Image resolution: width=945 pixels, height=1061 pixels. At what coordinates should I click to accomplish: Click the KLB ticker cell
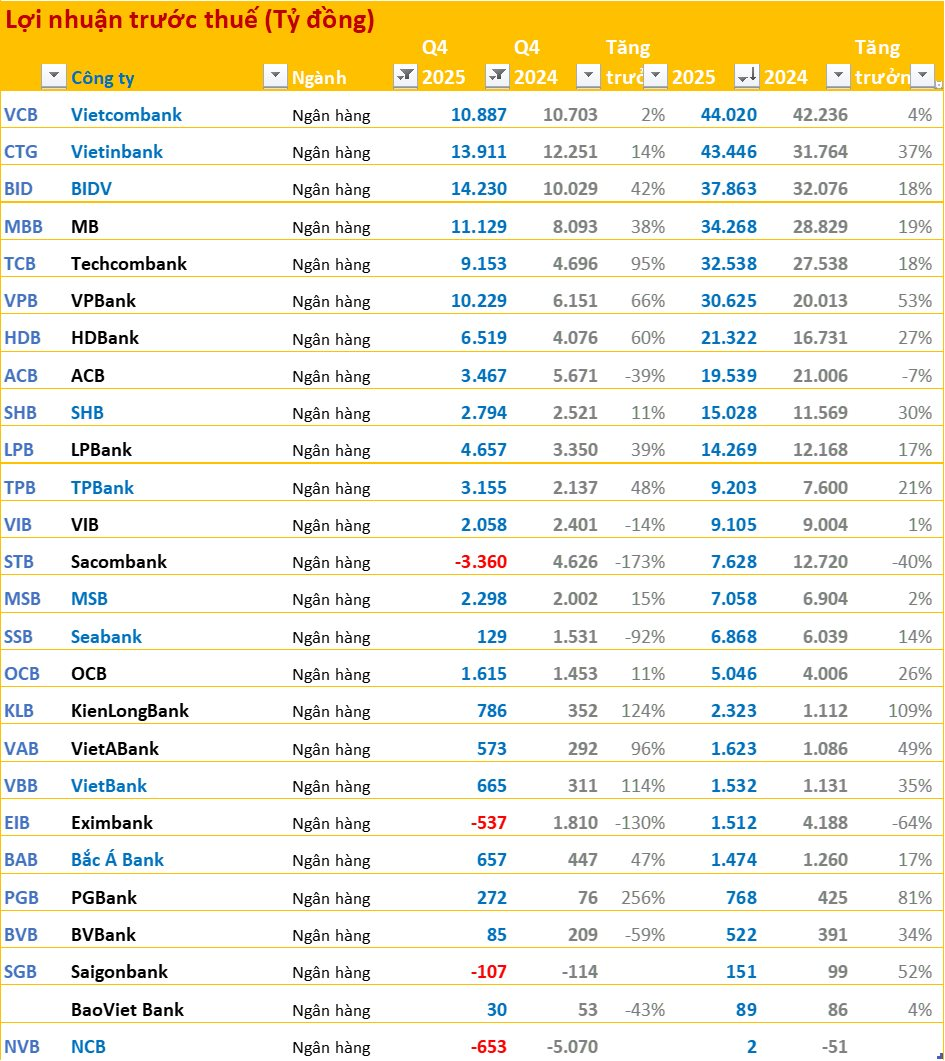21,711
